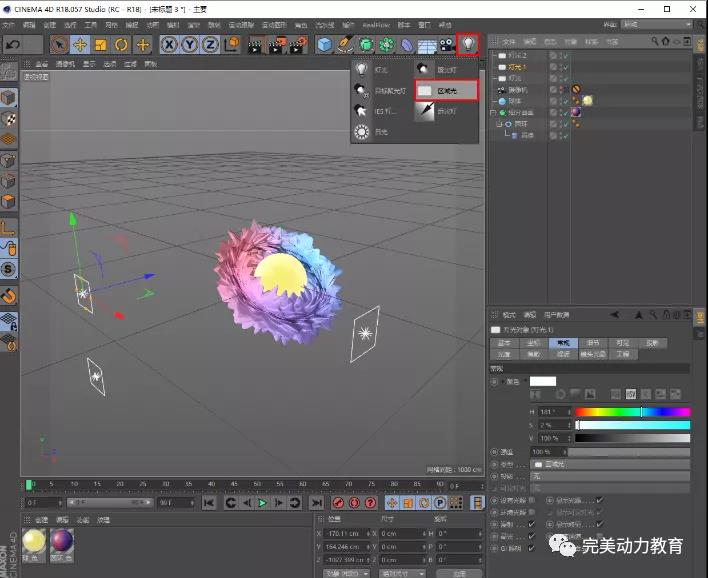Screen dimensions: 708x578
Task: Toggle the Z axis lock
Action: (x=210, y=44)
